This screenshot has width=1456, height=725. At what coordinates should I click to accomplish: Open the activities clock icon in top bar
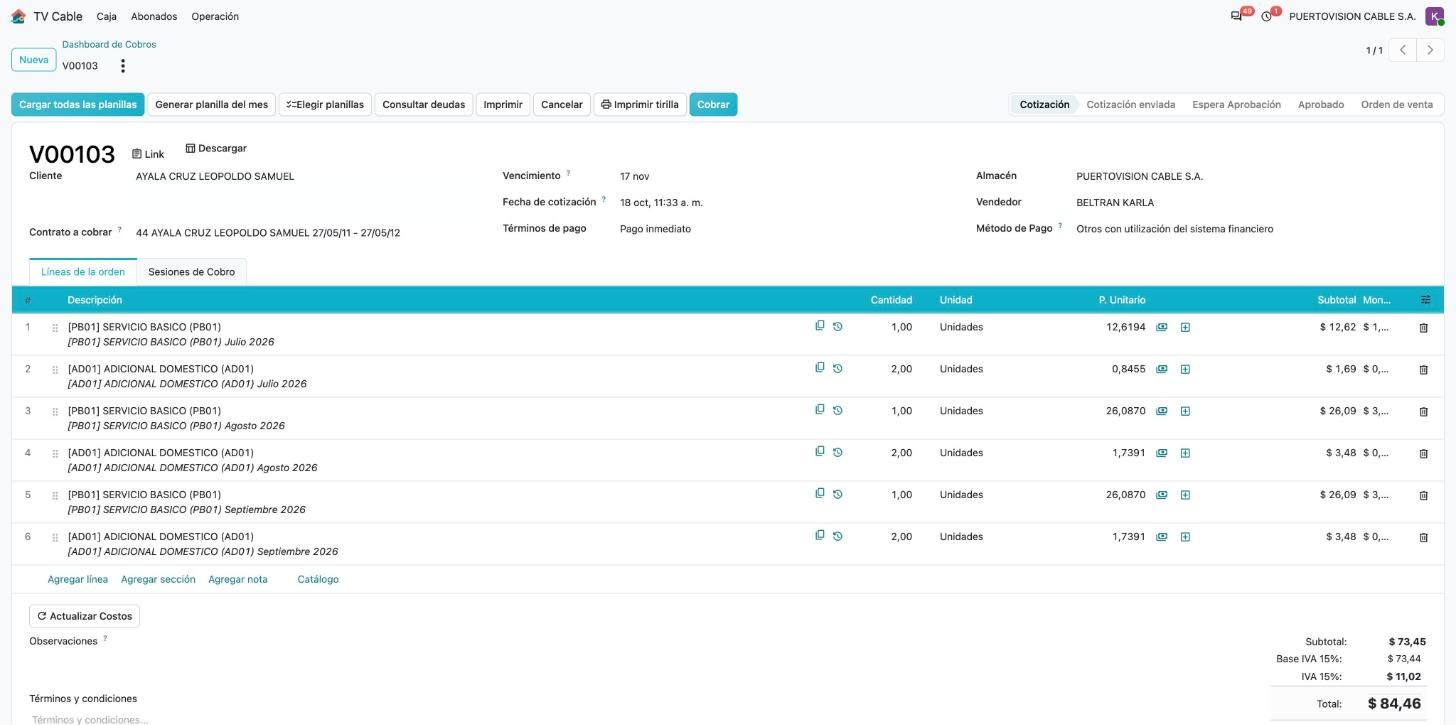point(1267,16)
